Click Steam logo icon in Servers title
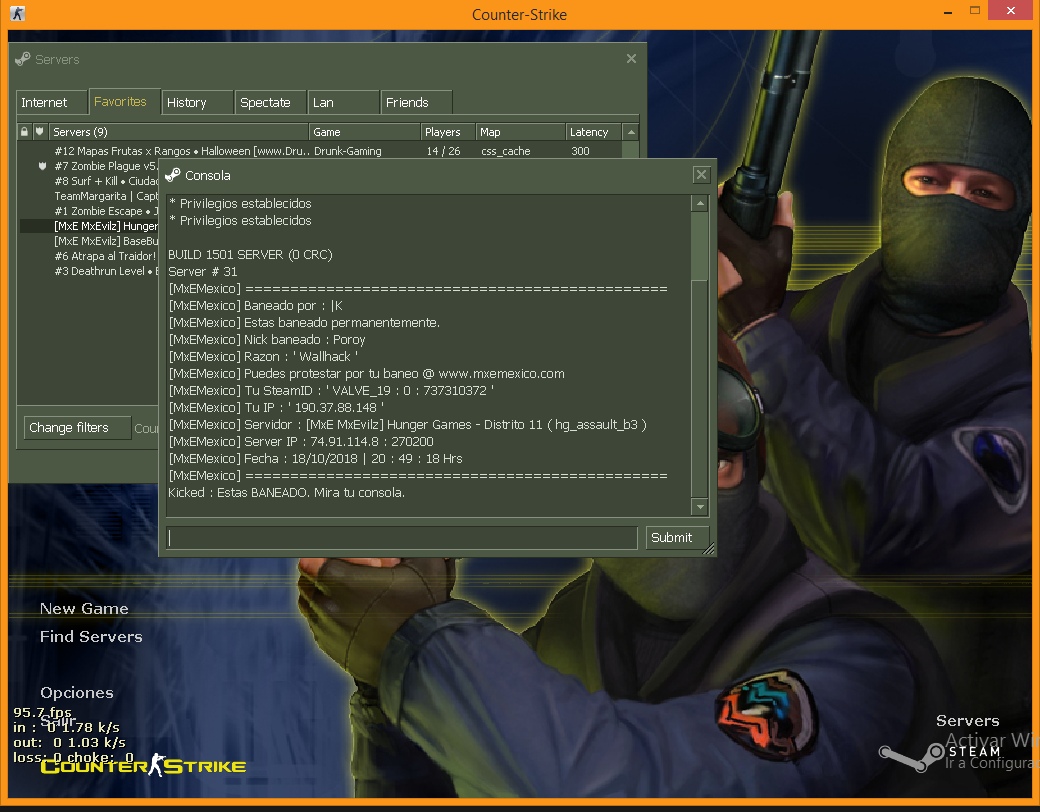Screen dimensions: 1040x812 click(23, 59)
